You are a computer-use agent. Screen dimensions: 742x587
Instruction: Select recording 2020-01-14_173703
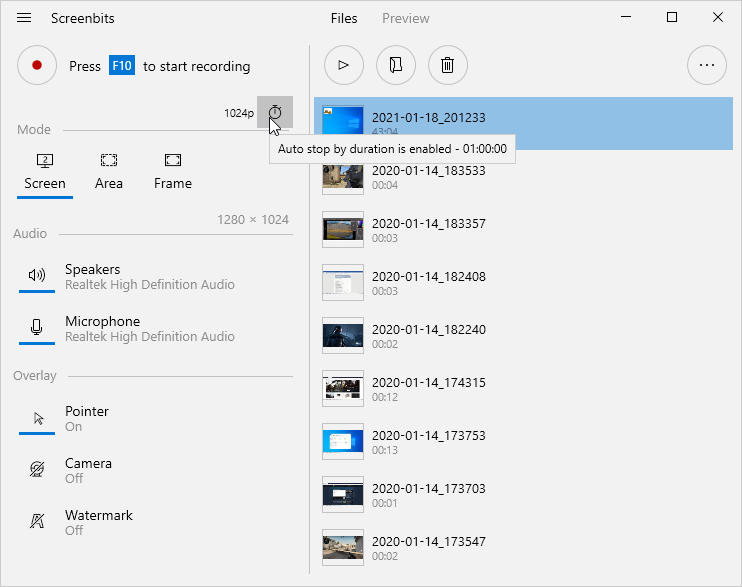tap(523, 495)
